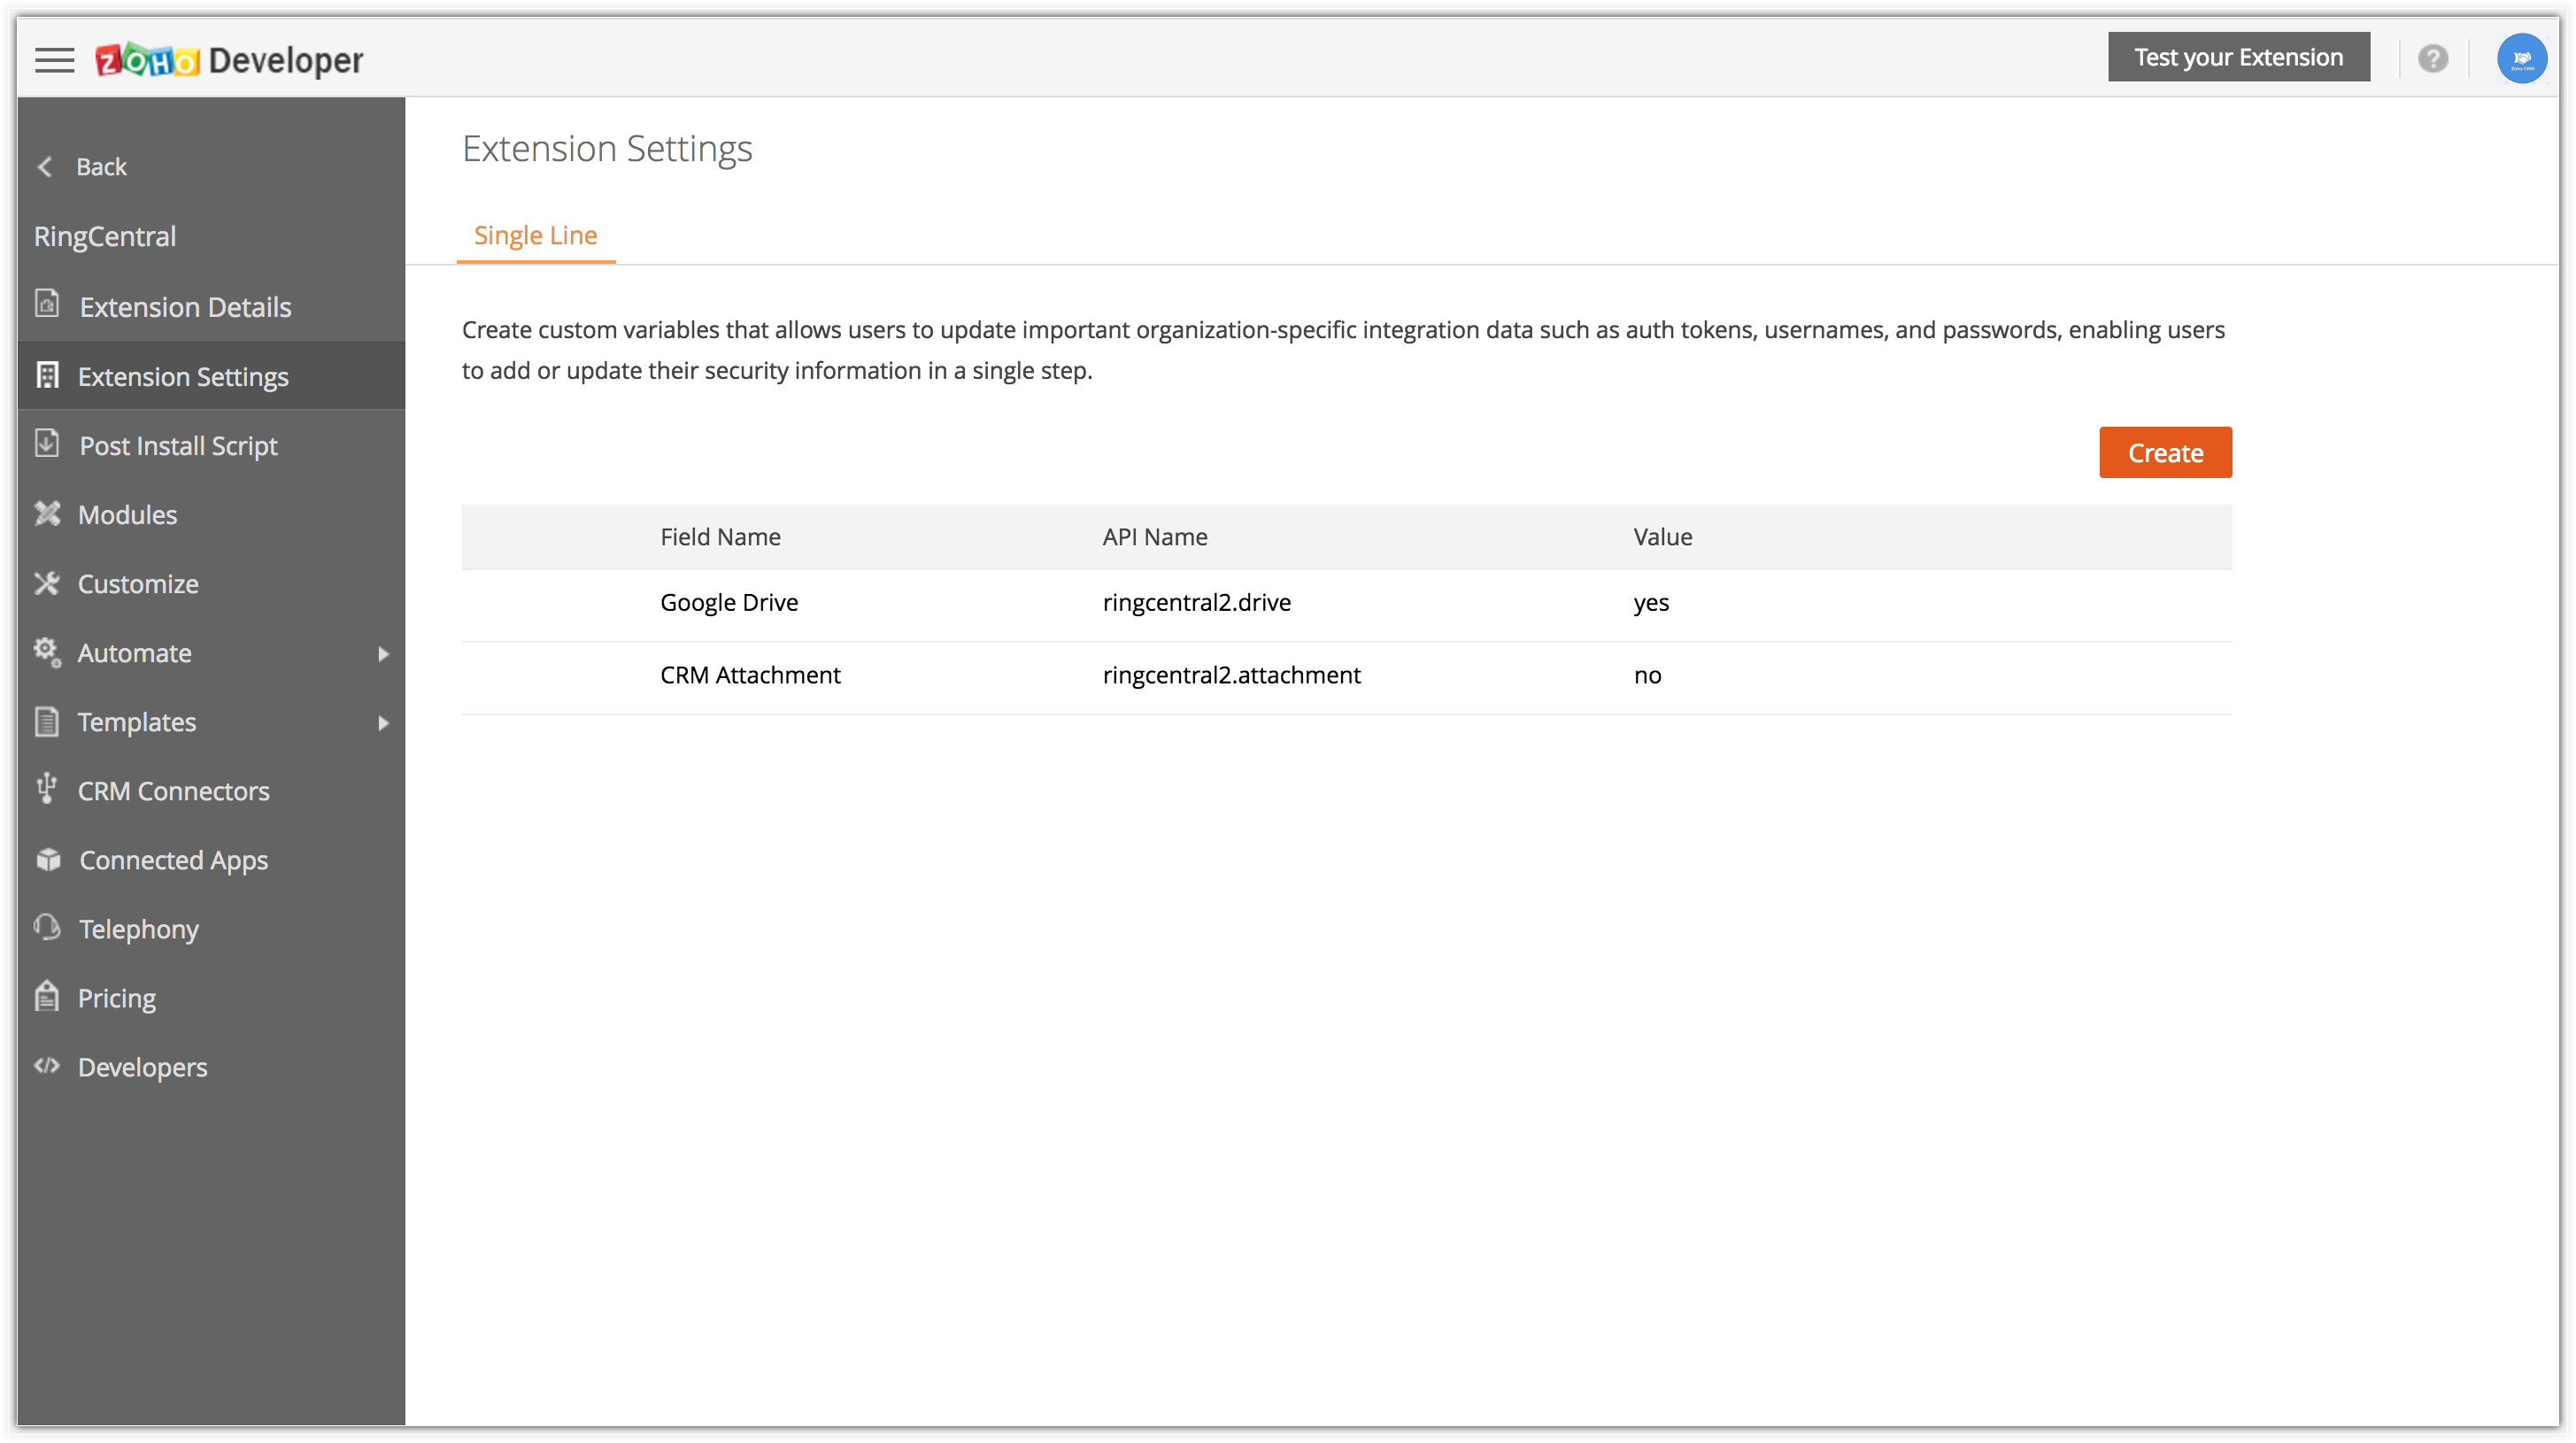Image resolution: width=2576 pixels, height=1443 pixels.
Task: Click the CRM Connectors plug icon
Action: pos(47,790)
